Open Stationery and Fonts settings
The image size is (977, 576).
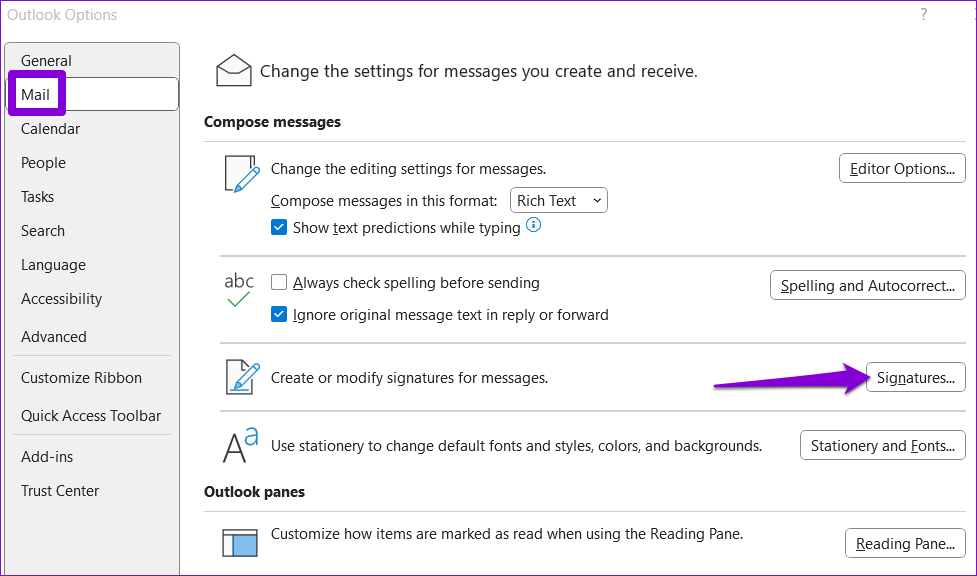point(883,446)
